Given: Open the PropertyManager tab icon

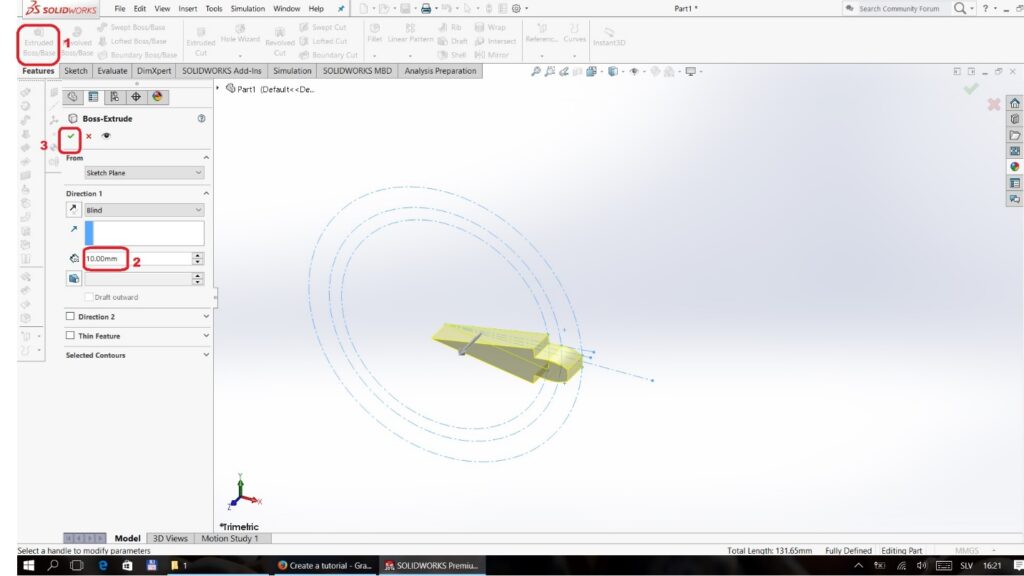Looking at the screenshot, I should point(93,97).
